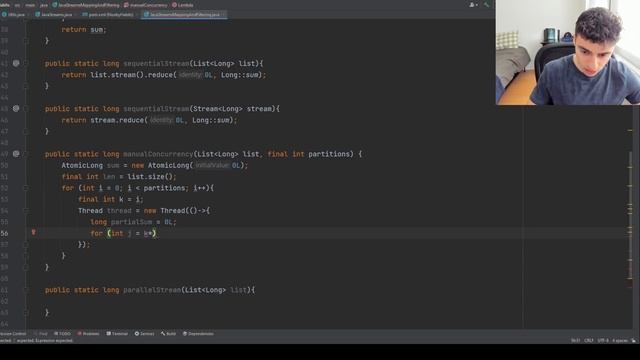Click the line separator CRLF status entry
This screenshot has width=640, height=360.
point(589,340)
